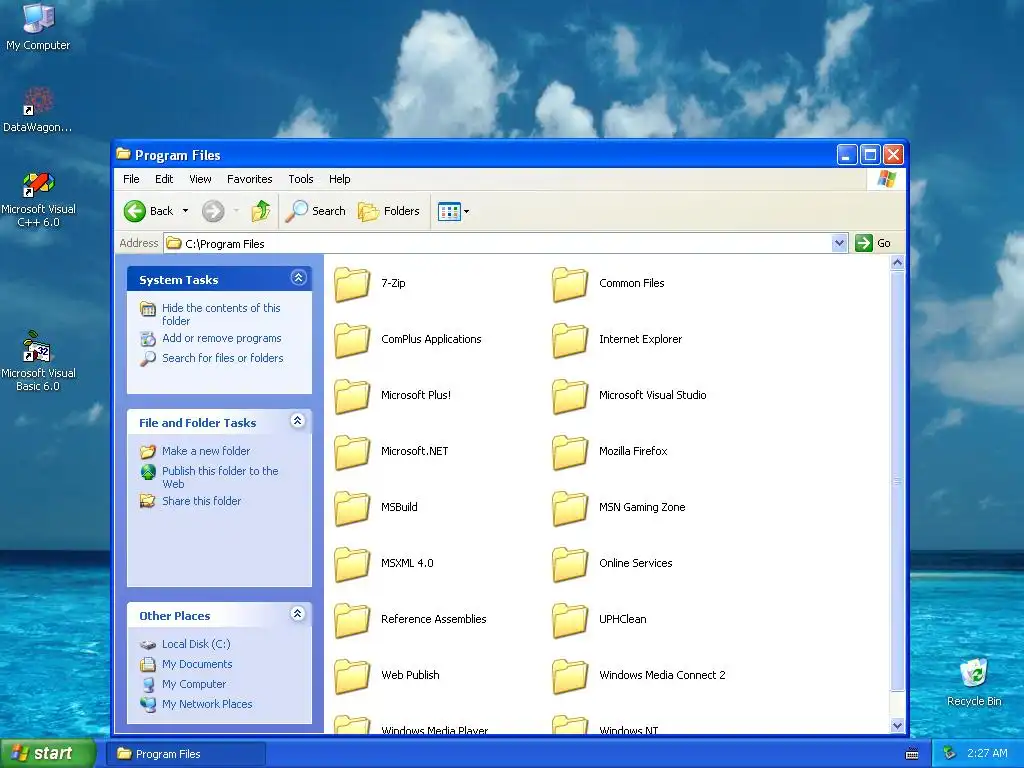Select the Internet Explorer folder icon
The height and width of the screenshot is (768, 1024).
click(x=570, y=340)
